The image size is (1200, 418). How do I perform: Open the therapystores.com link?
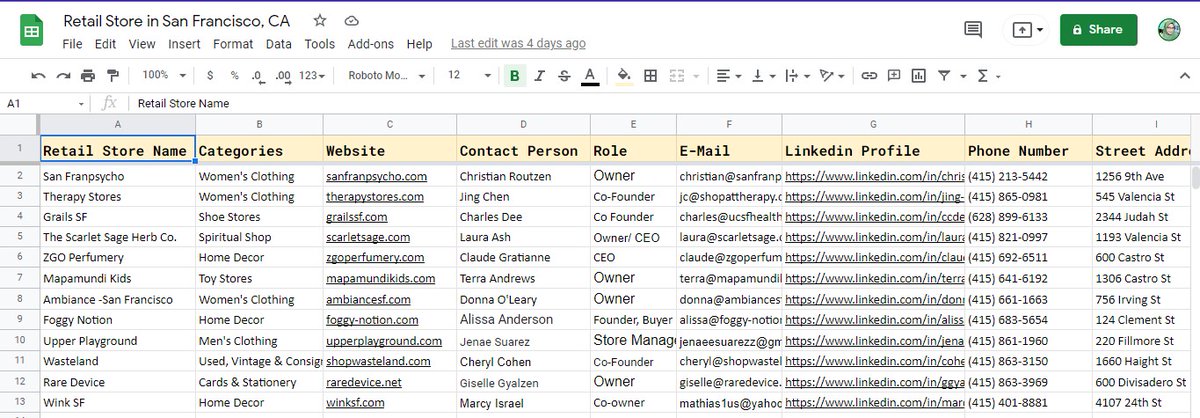(x=377, y=196)
